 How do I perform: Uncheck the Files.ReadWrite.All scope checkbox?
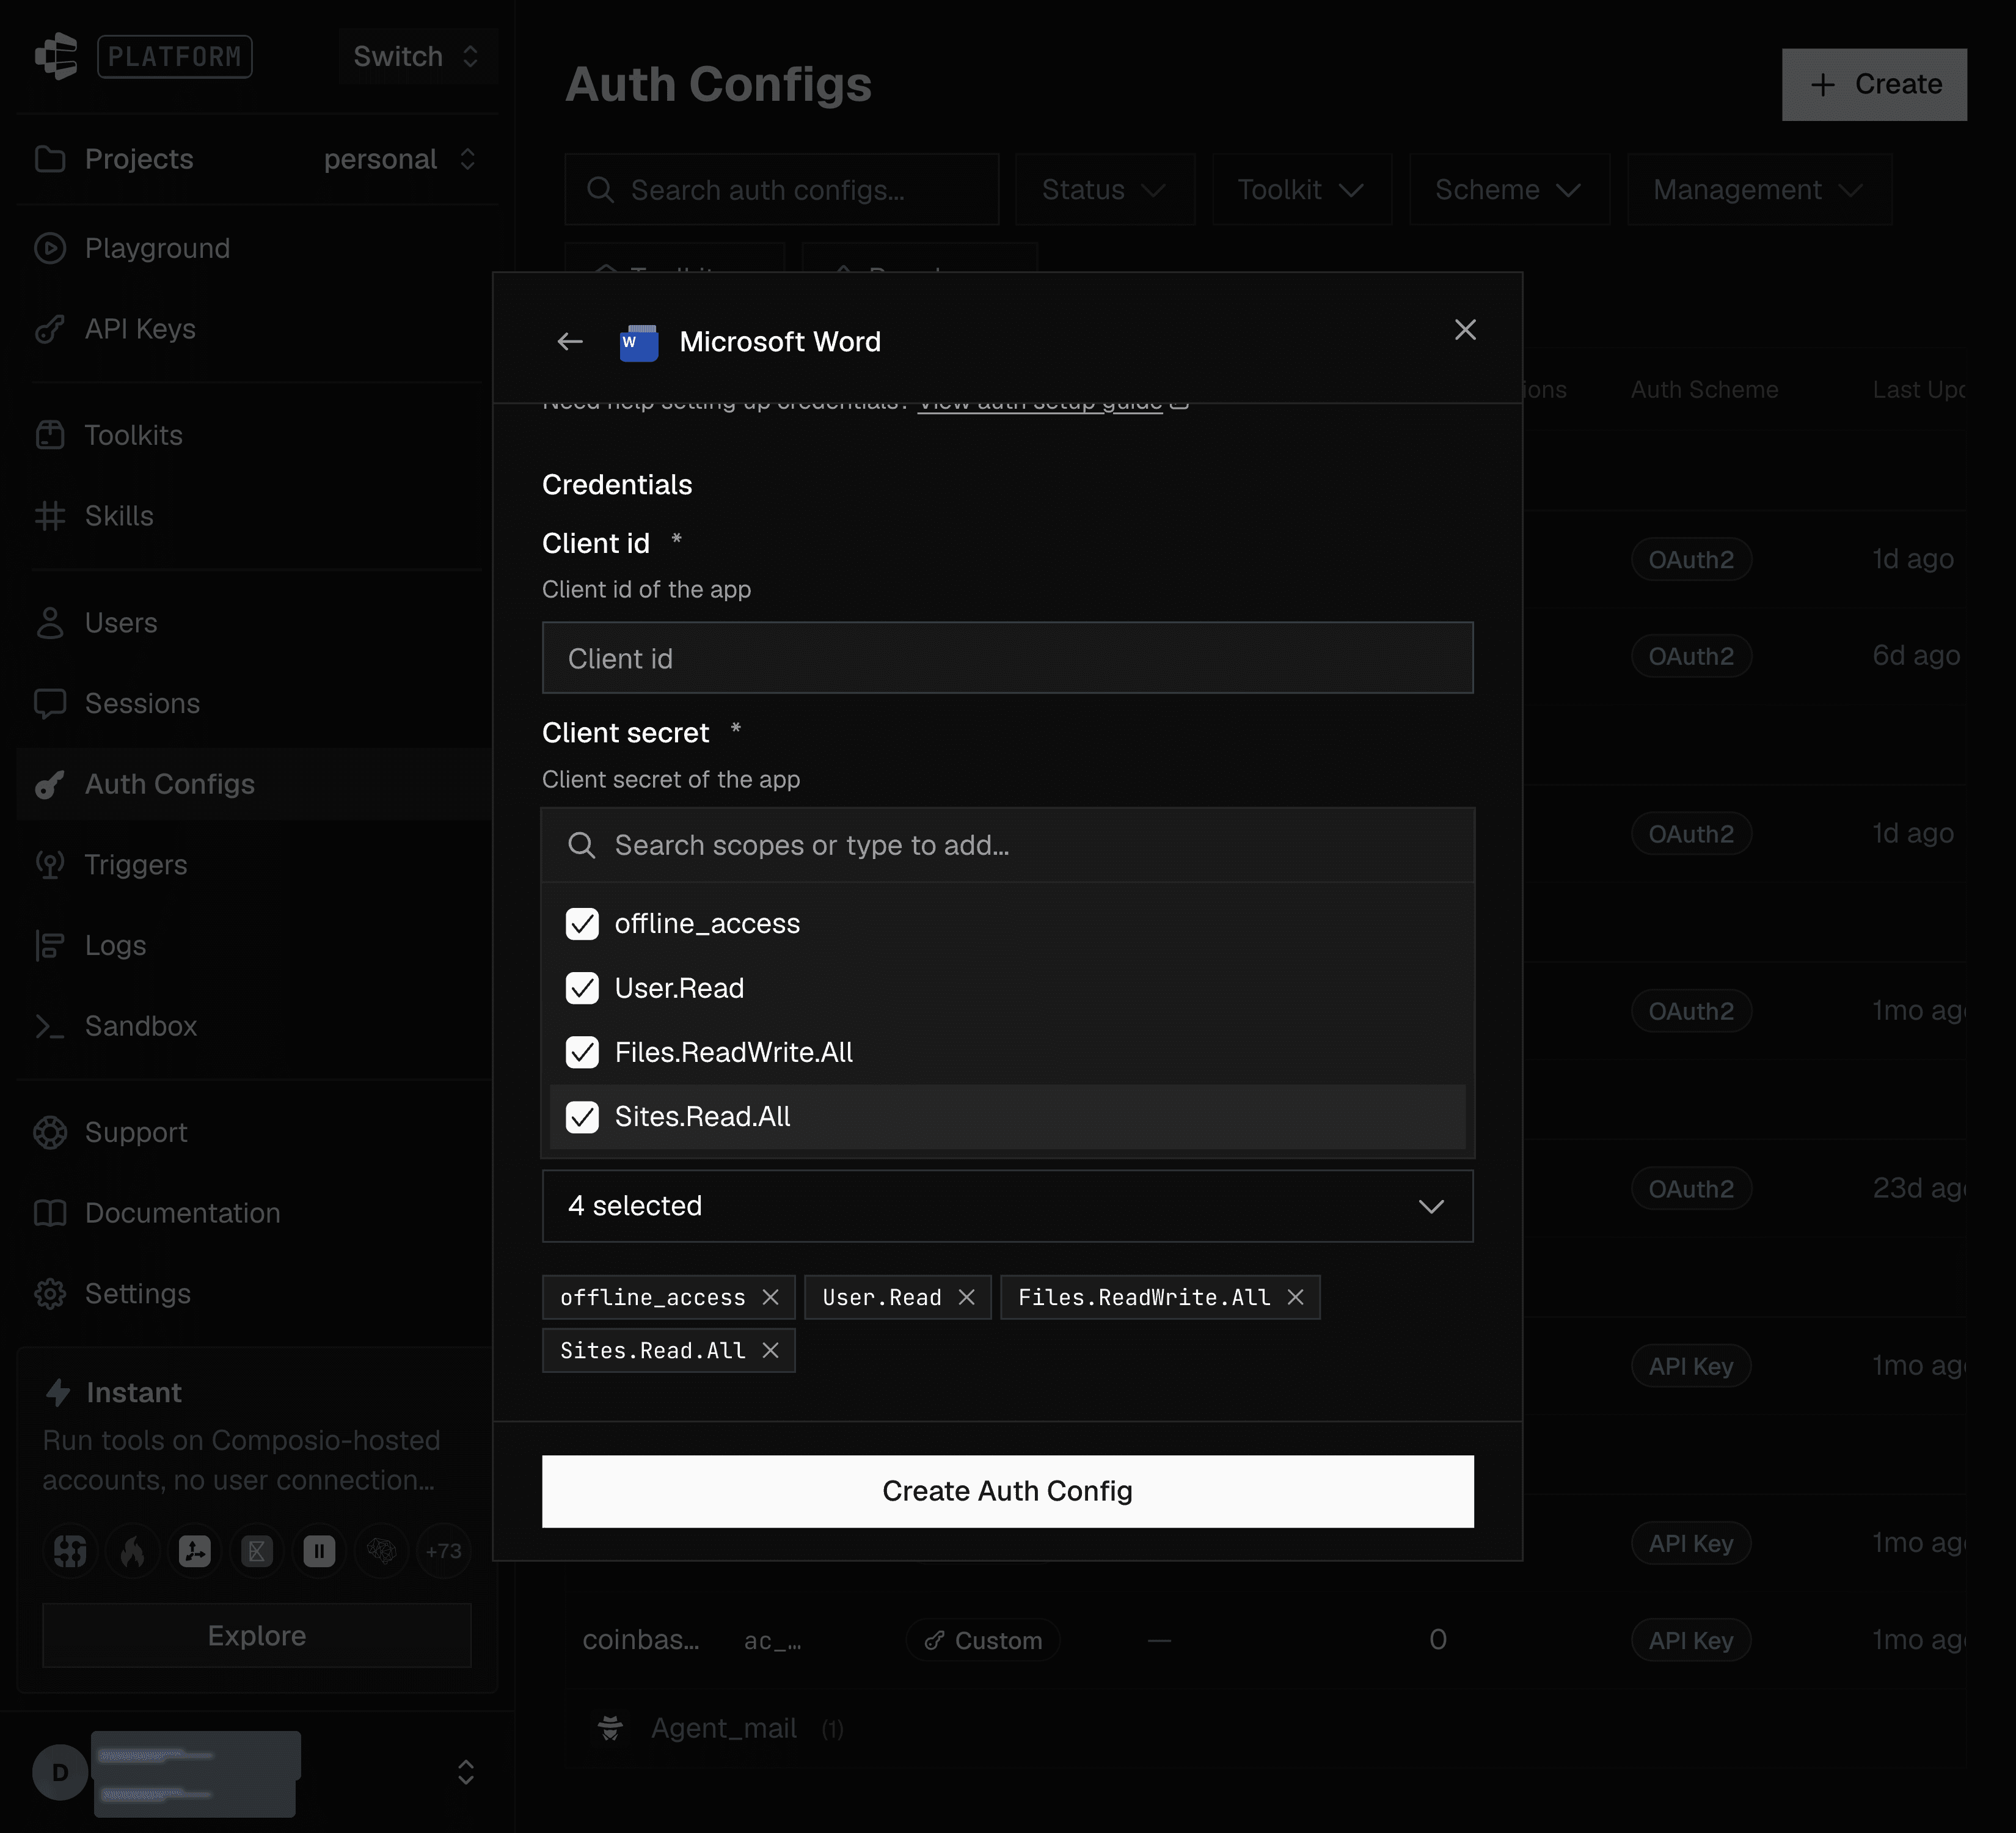coord(582,1052)
